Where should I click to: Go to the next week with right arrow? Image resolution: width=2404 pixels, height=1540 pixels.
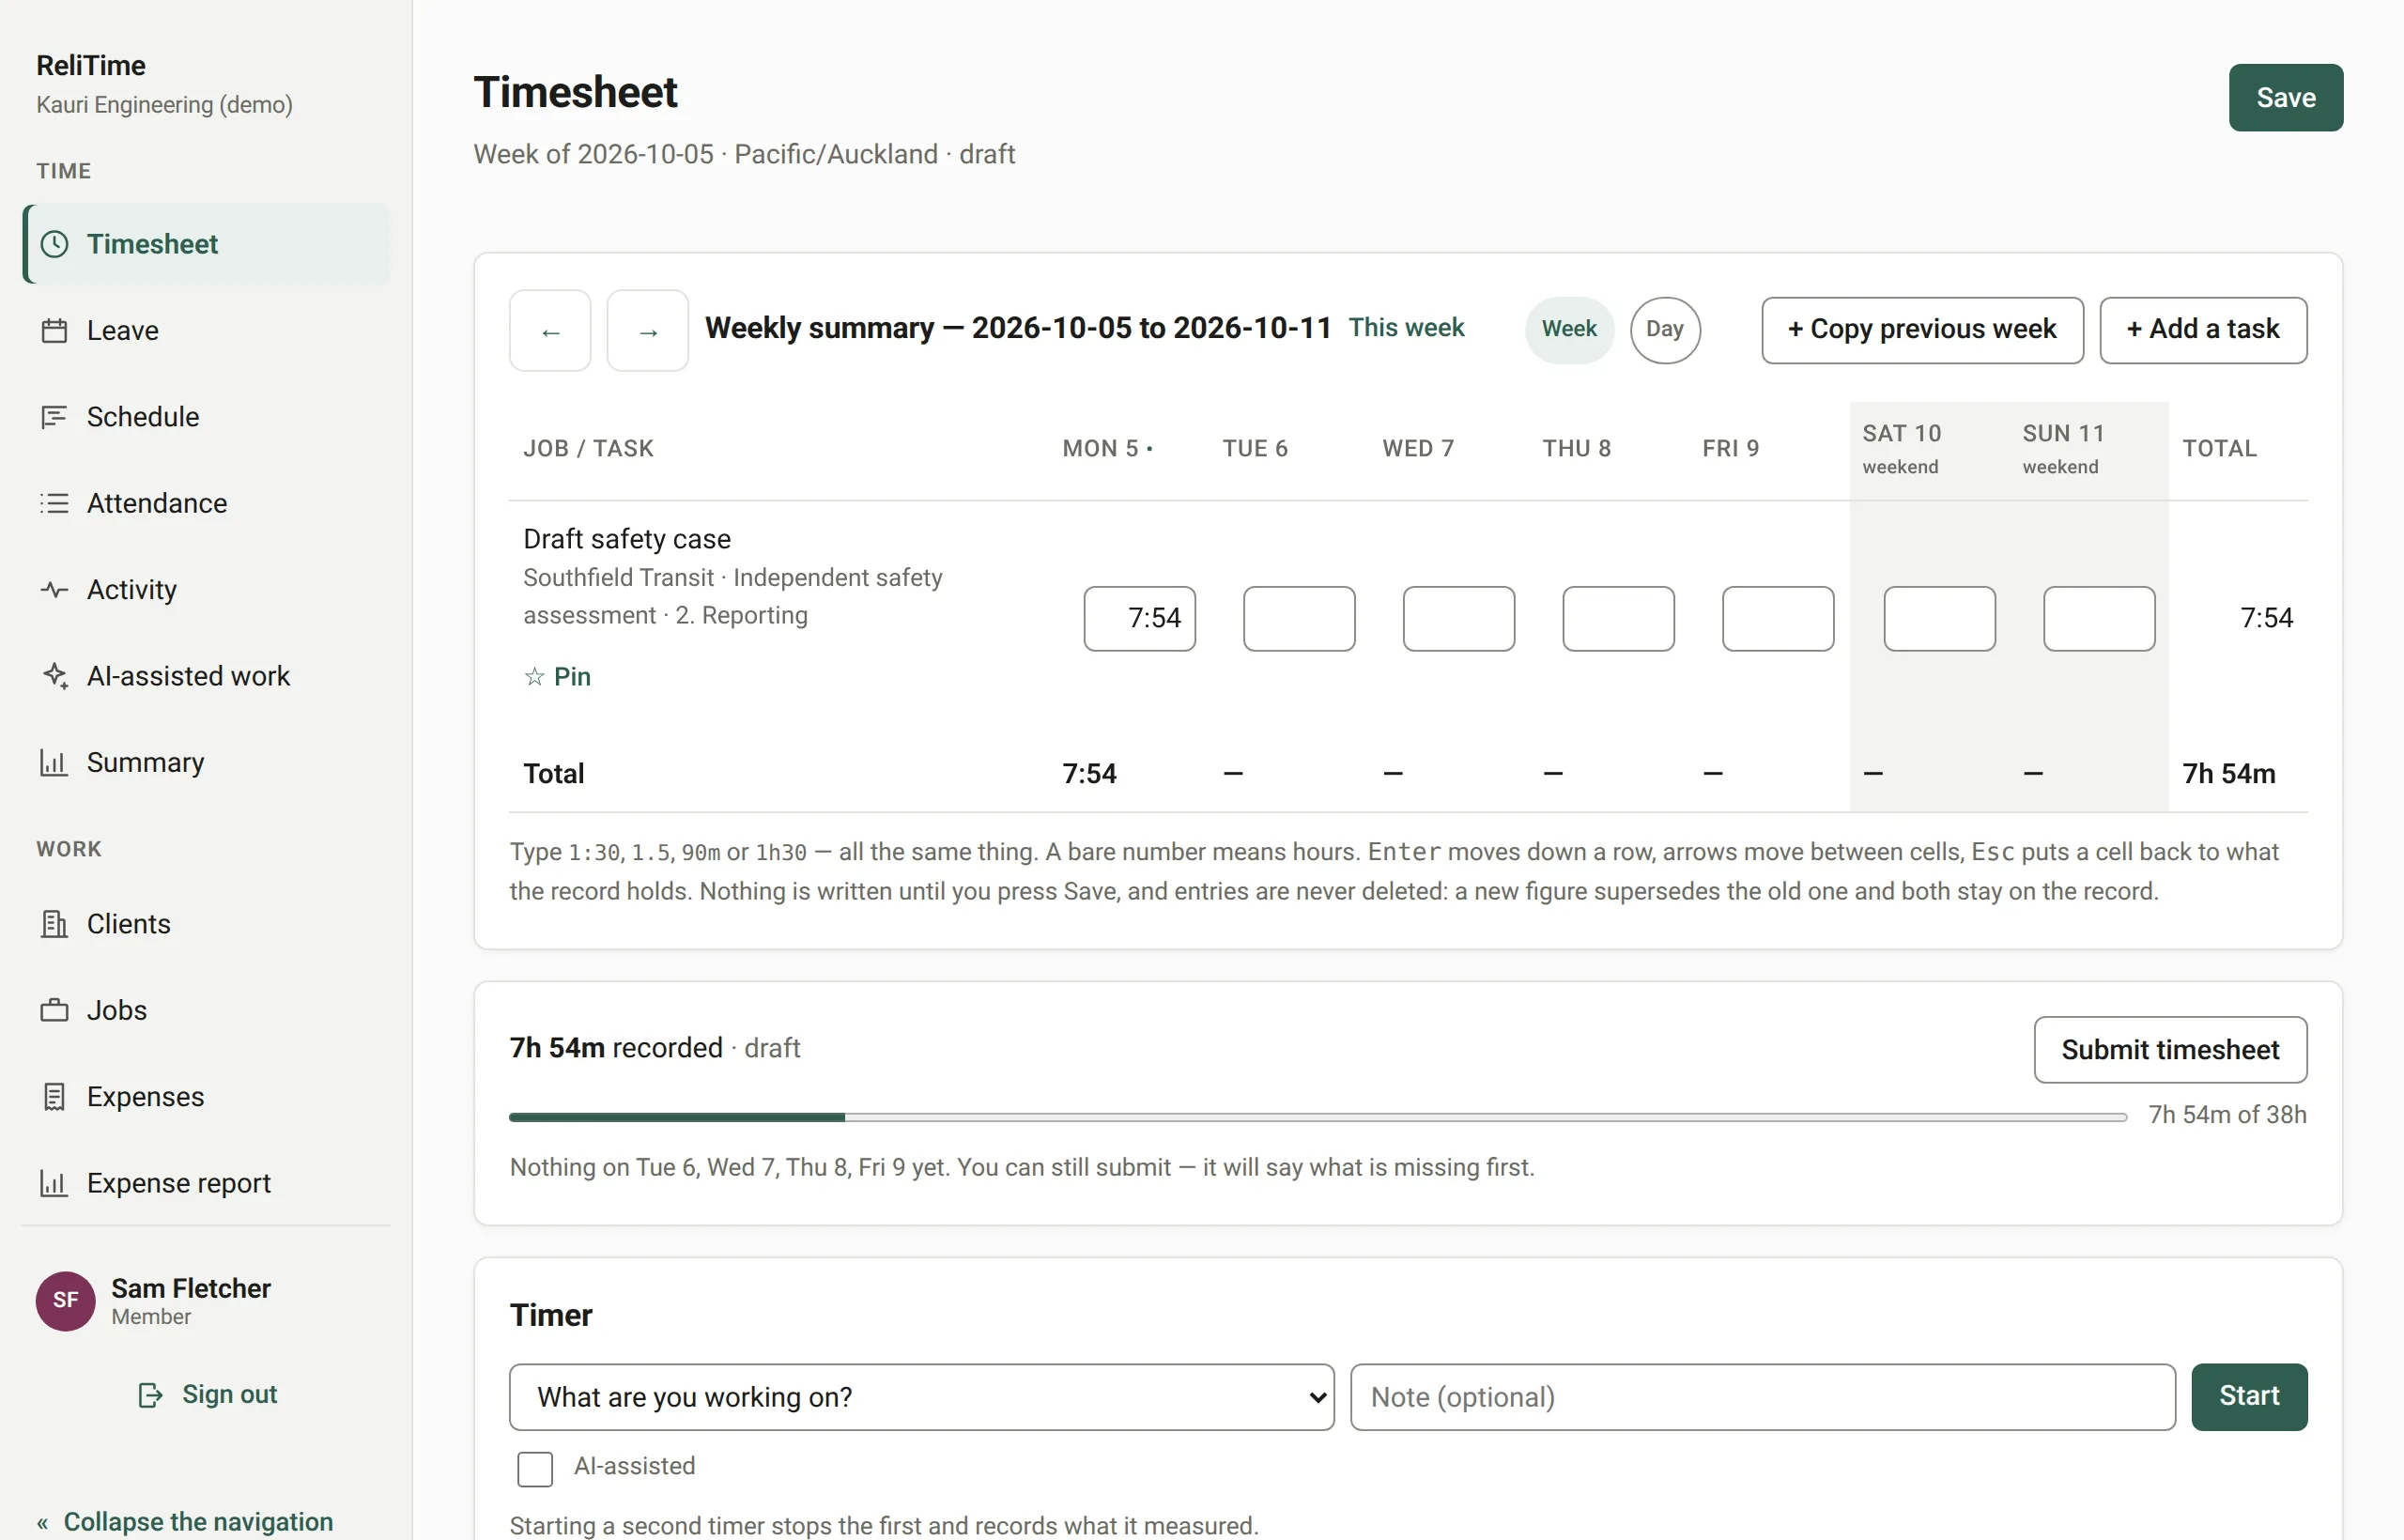tap(648, 331)
